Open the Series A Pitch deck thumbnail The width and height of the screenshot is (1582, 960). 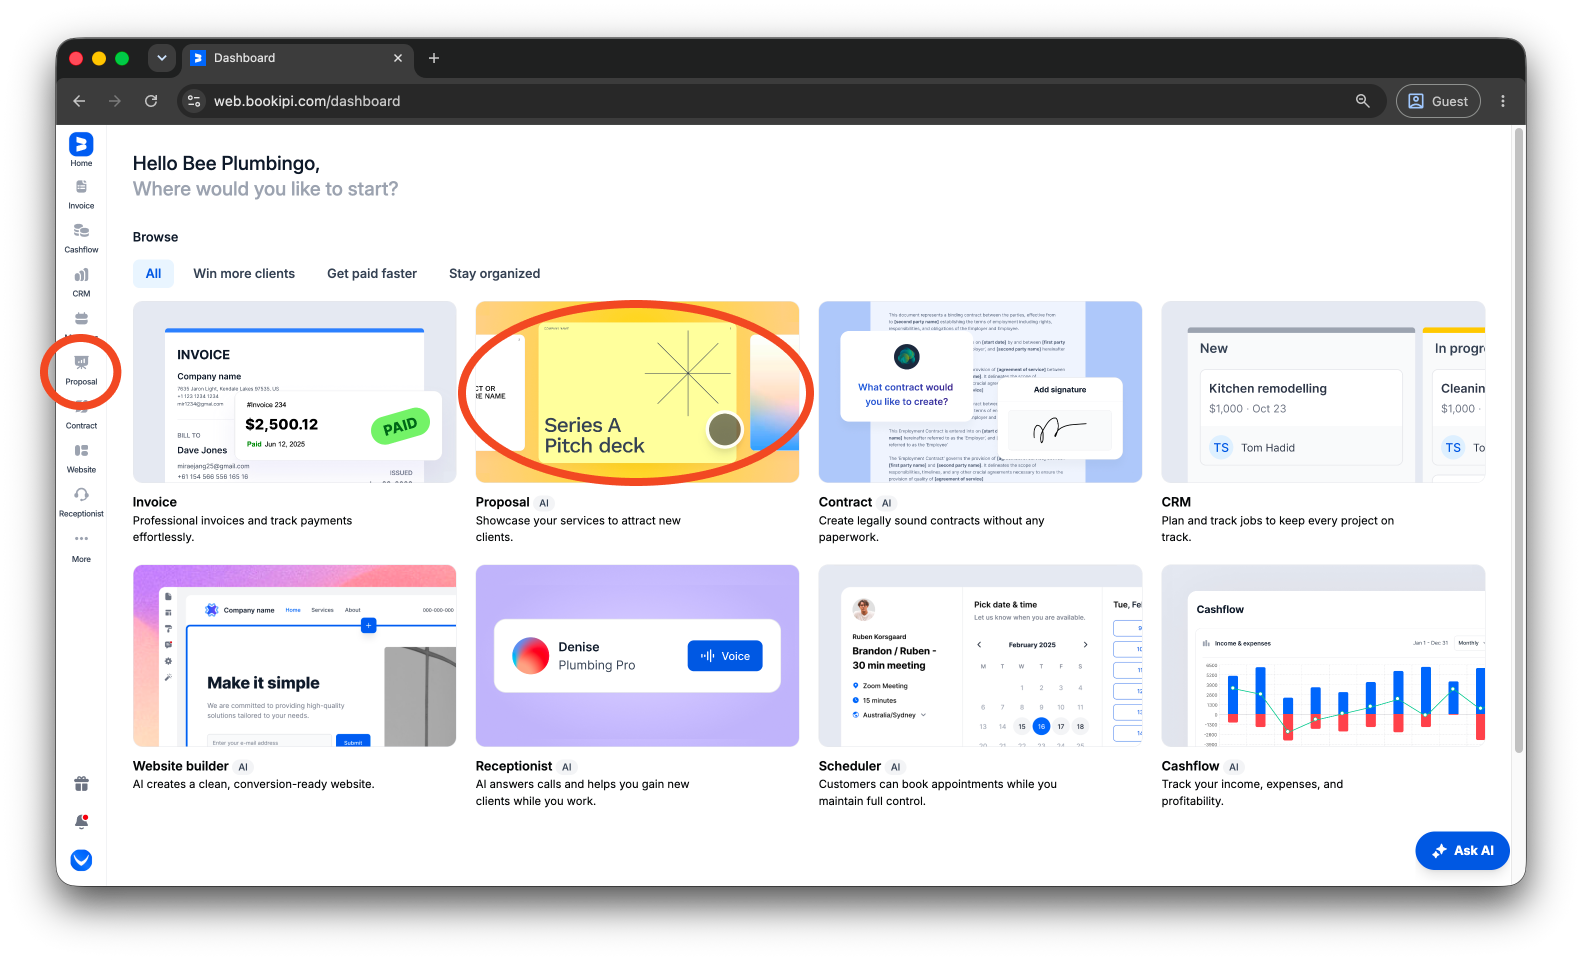(637, 392)
